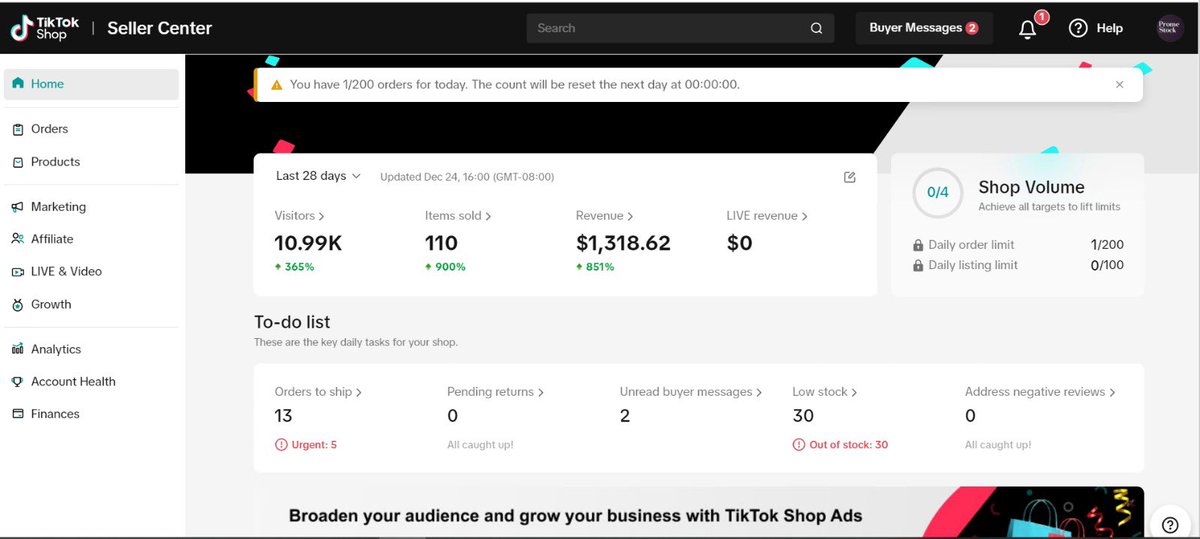Click the visitors value 10.99K
The height and width of the screenshot is (539, 1200).
point(308,243)
